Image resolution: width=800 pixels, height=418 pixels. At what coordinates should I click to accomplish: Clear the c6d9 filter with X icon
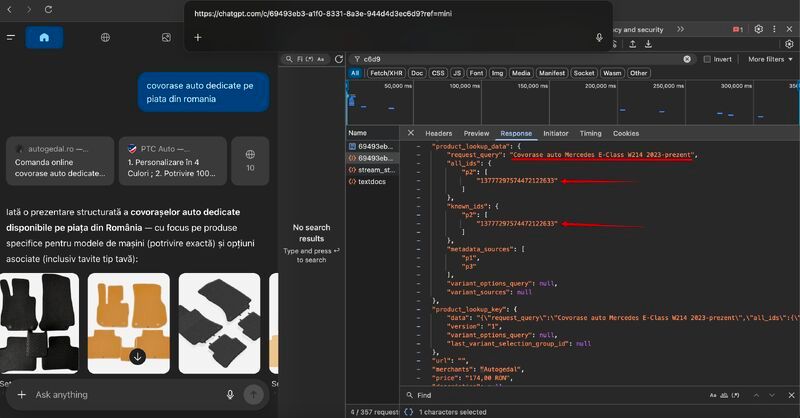tap(687, 59)
